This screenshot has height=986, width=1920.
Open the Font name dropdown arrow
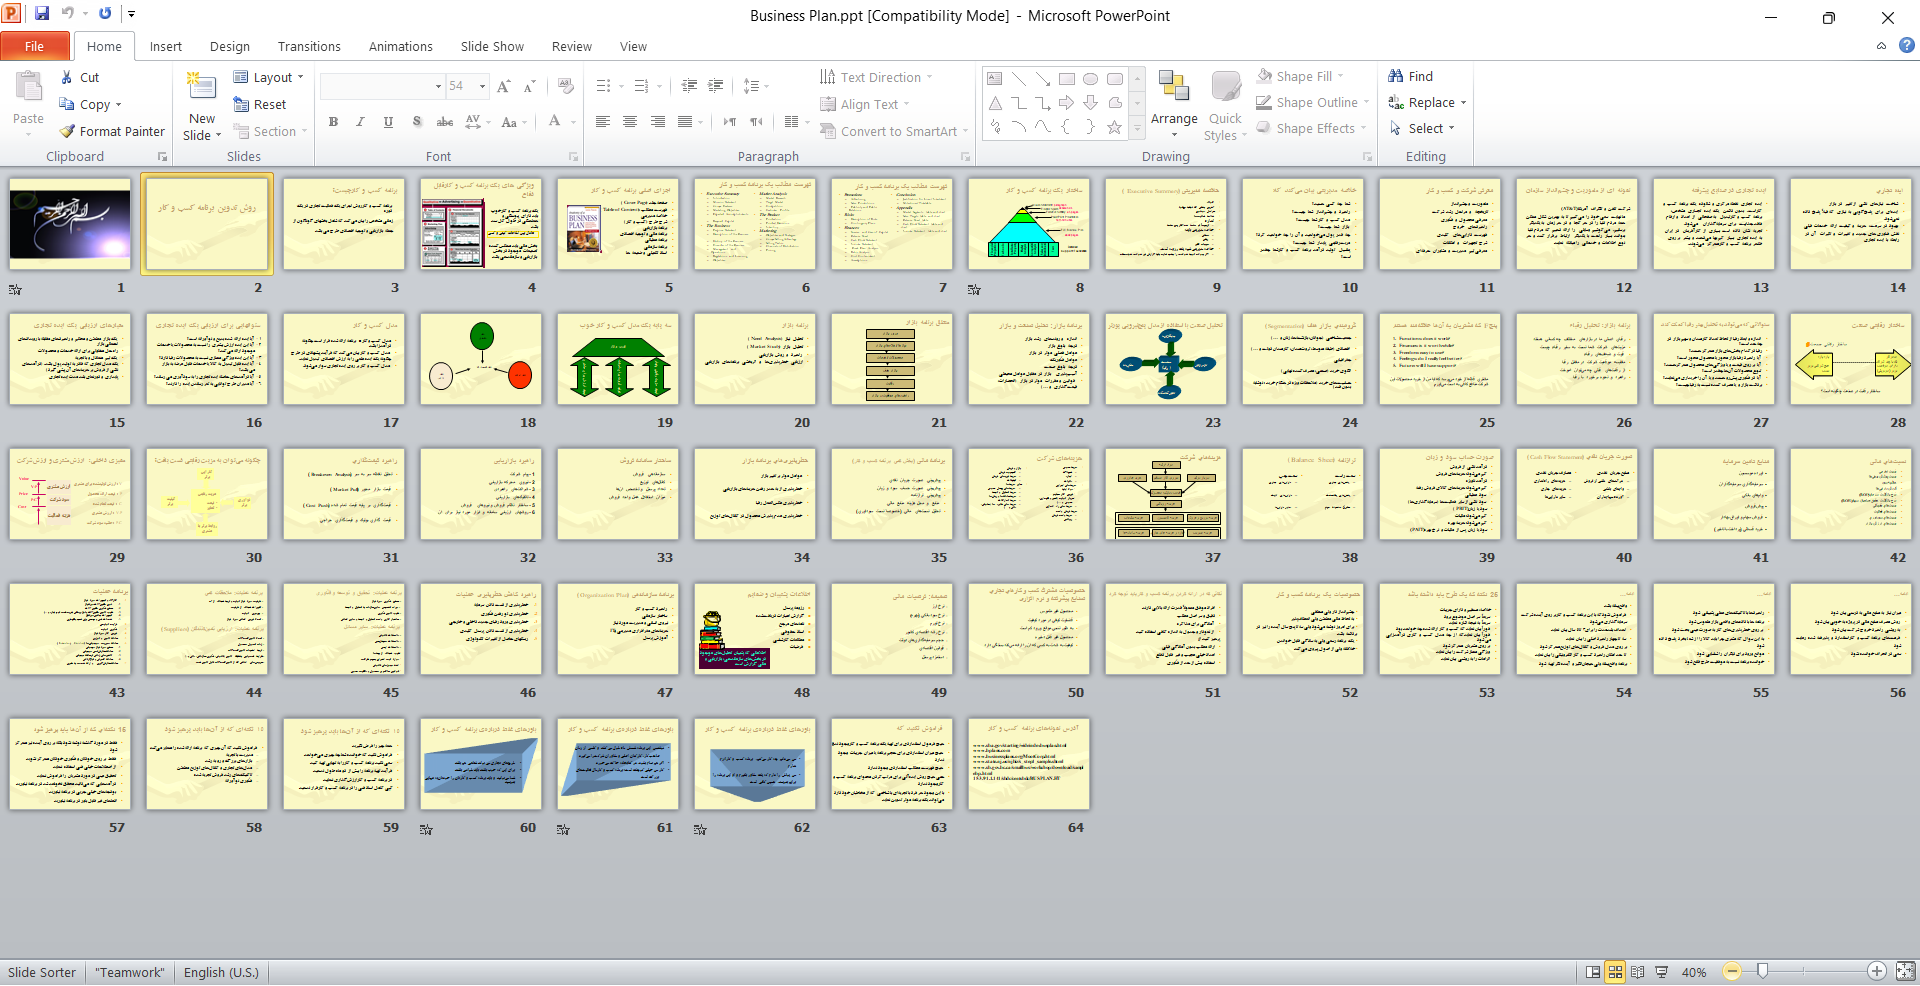pos(438,87)
